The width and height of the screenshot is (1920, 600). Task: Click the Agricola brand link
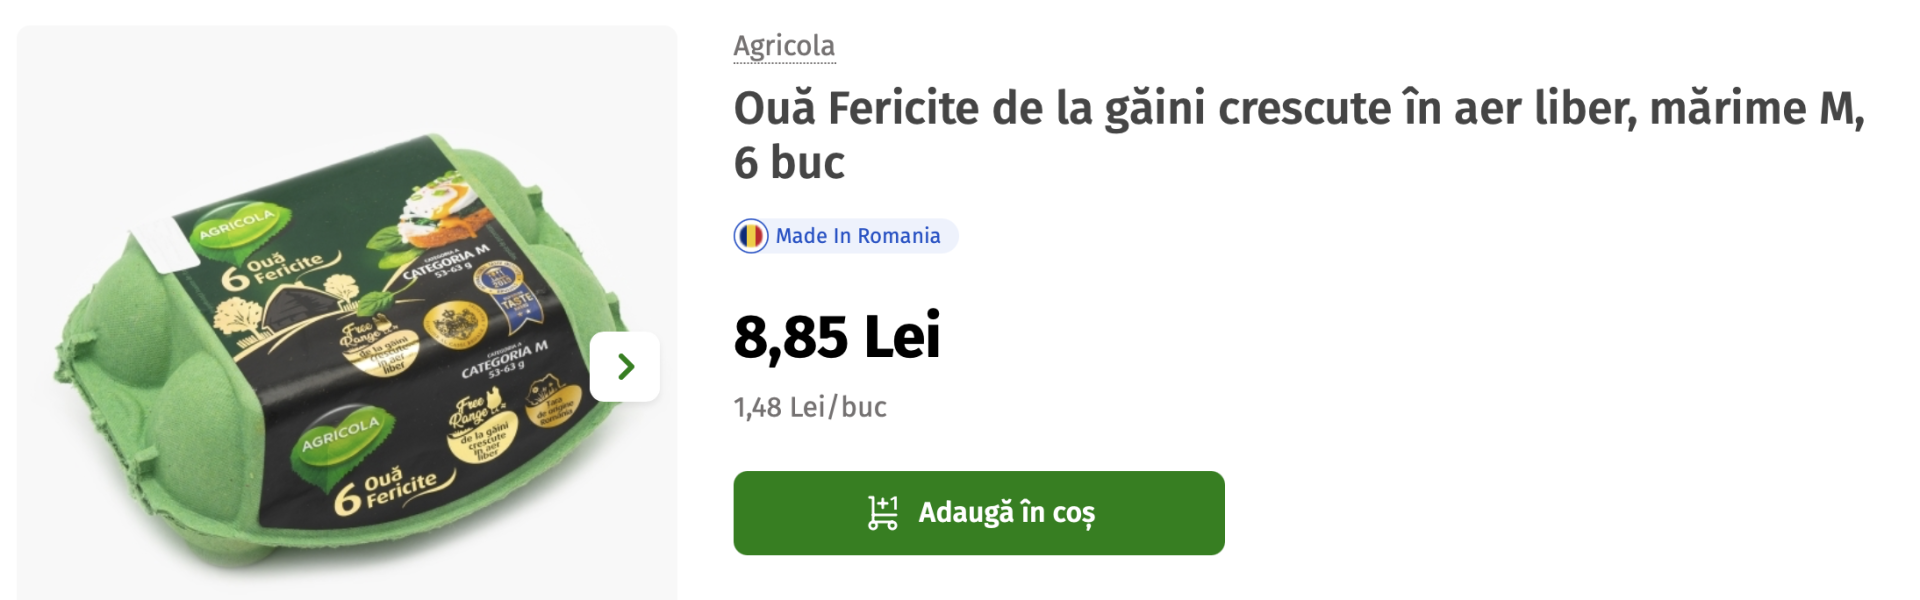[784, 46]
